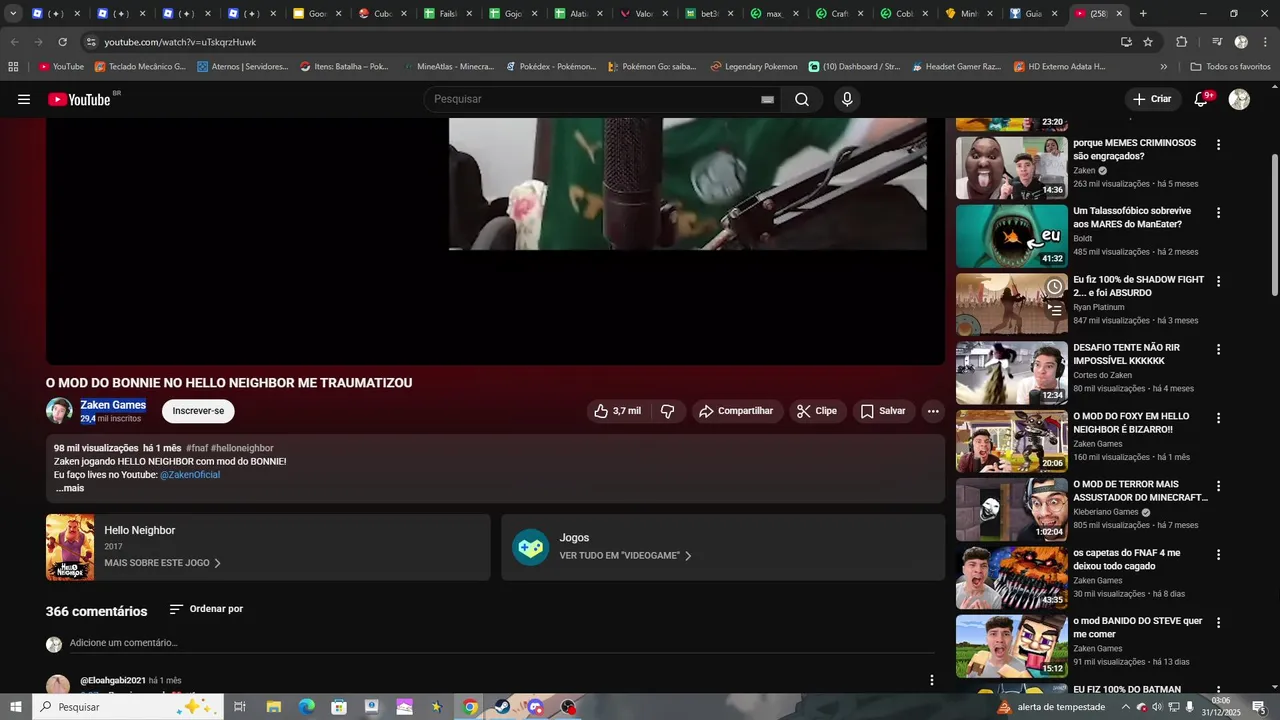This screenshot has width=1280, height=720.
Task: Open Steam from the taskbar
Action: click(x=502, y=707)
